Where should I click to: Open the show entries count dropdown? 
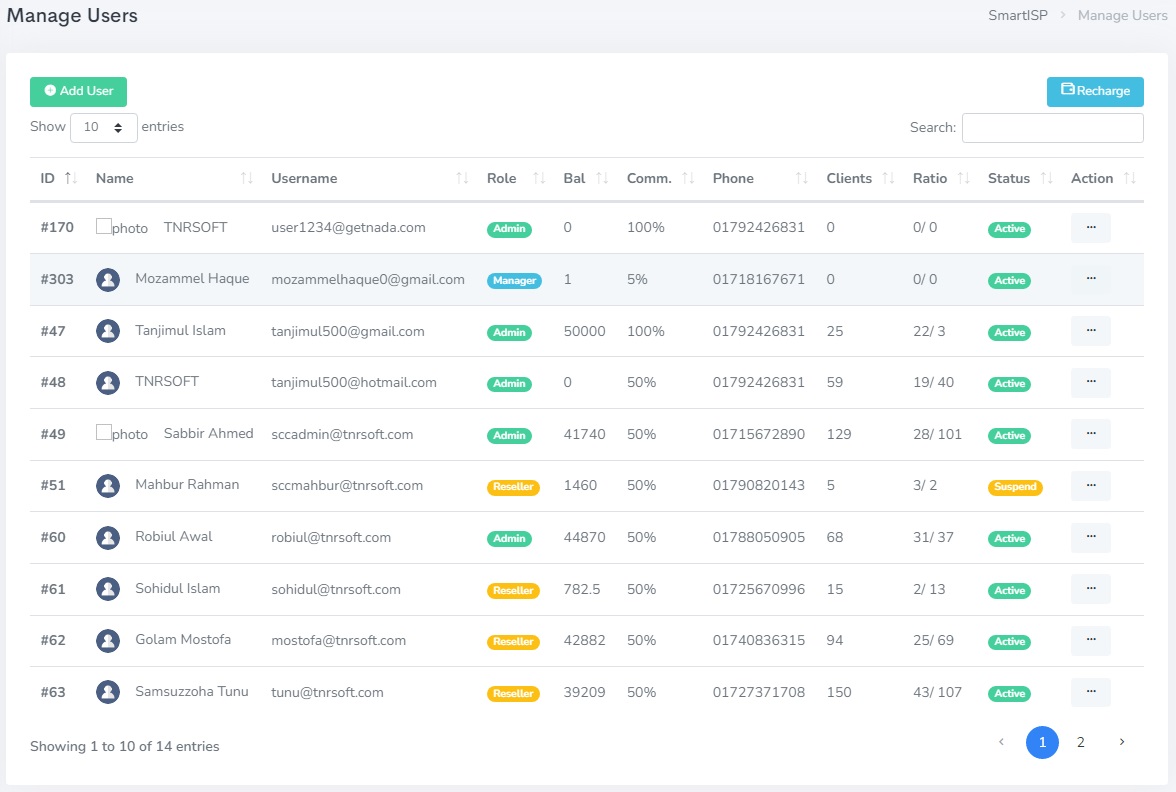[x=104, y=128]
